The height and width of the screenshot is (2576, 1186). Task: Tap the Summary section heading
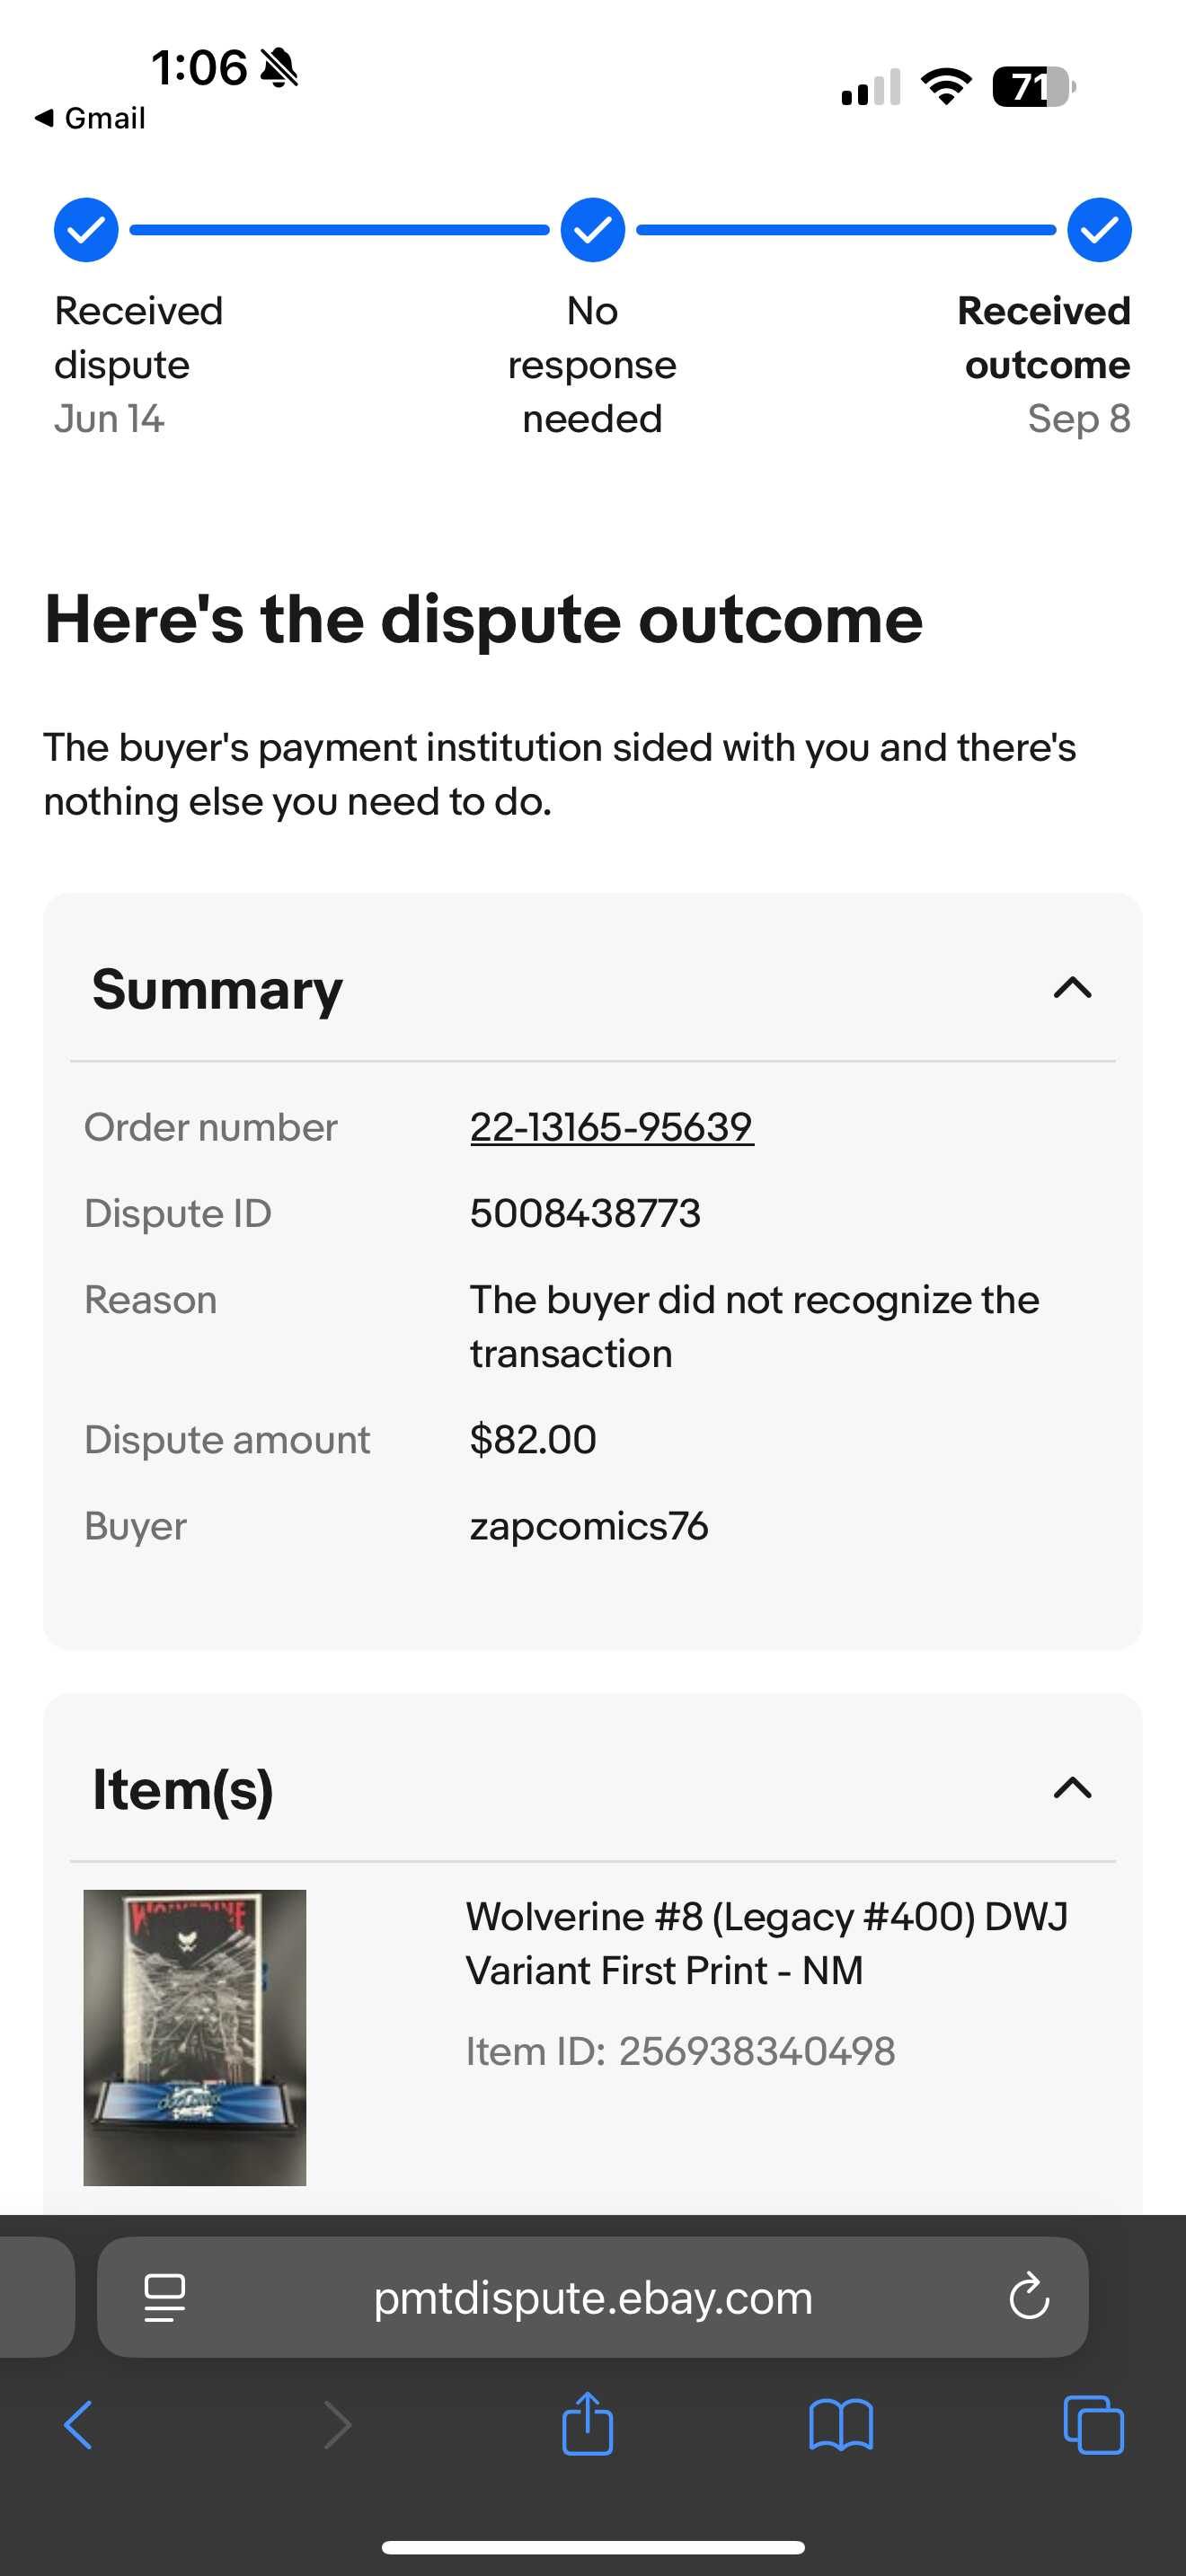[217, 989]
